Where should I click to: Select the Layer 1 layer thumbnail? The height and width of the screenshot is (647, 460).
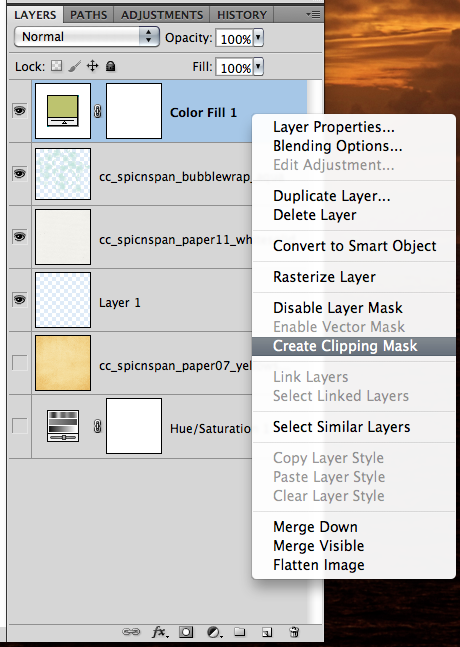(x=63, y=300)
